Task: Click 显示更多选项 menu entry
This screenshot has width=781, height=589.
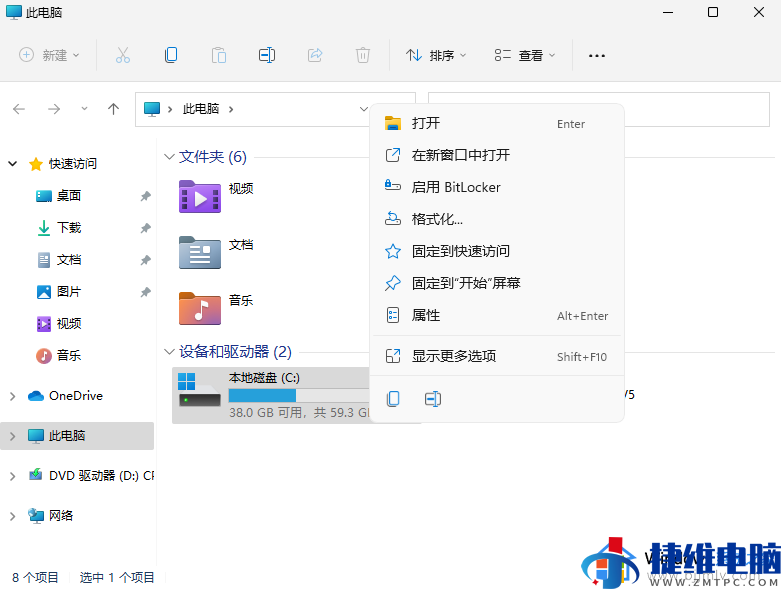Action: coord(454,356)
